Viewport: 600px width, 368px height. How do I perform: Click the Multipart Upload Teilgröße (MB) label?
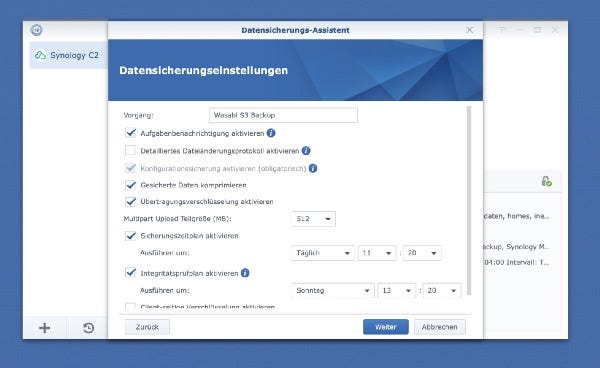point(178,219)
